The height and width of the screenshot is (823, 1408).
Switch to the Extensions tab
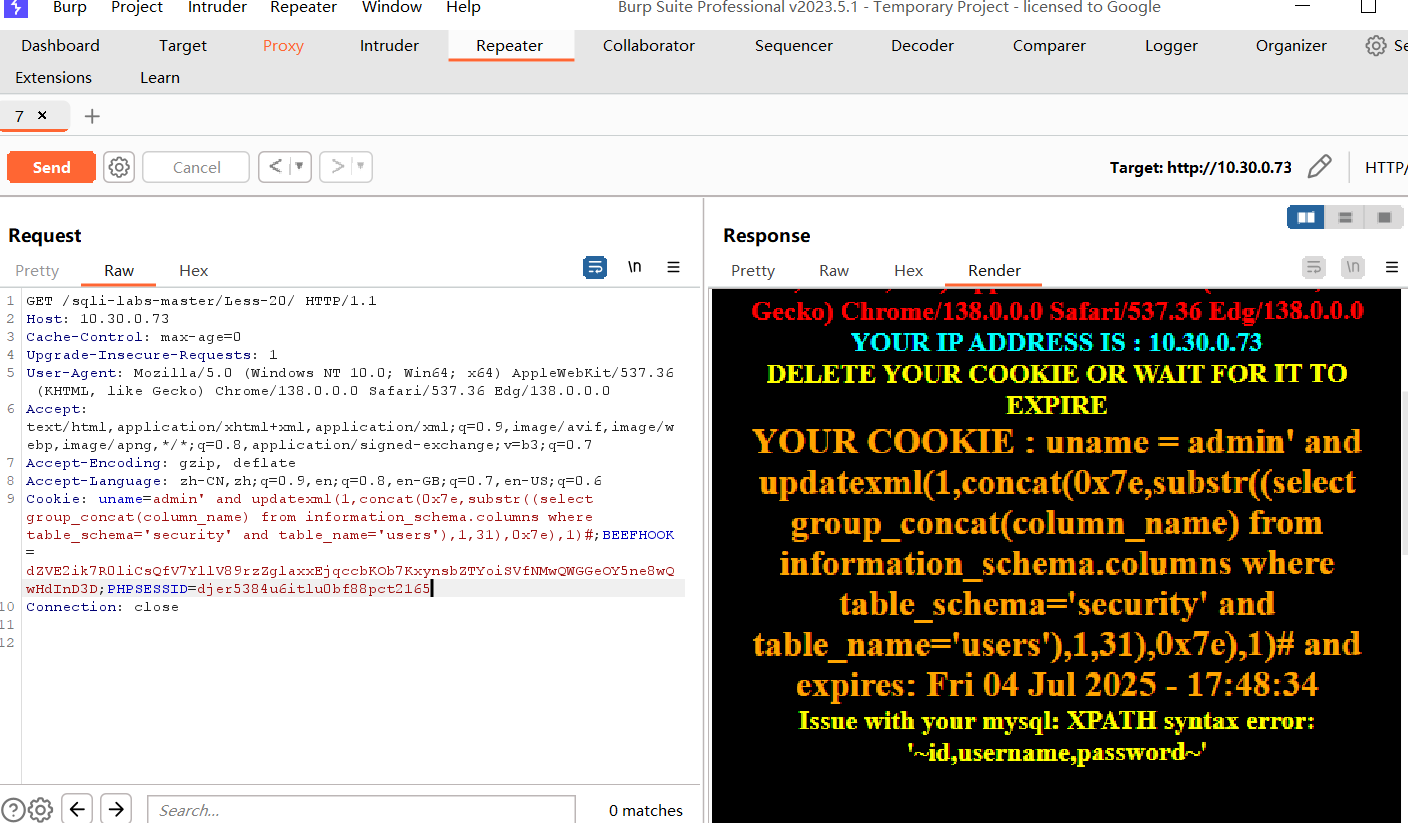click(53, 78)
